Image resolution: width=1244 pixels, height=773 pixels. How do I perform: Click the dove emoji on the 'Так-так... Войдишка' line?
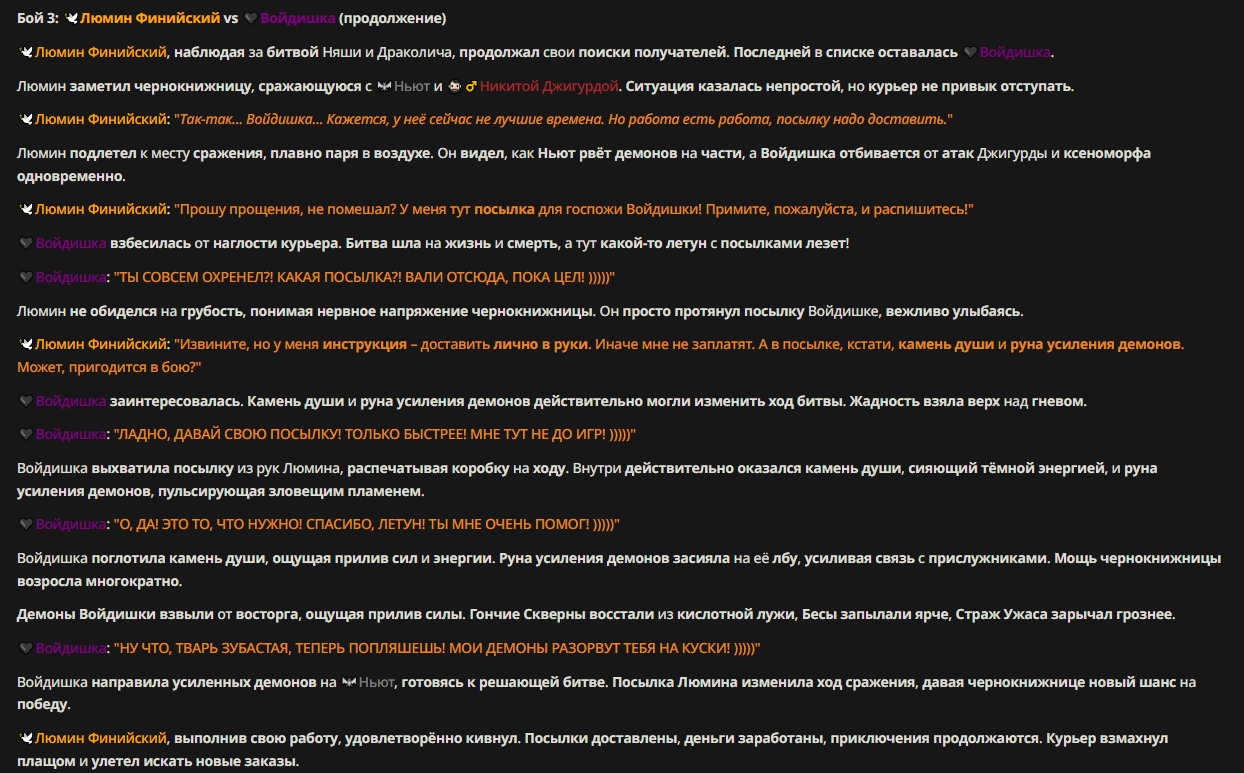pos(26,120)
